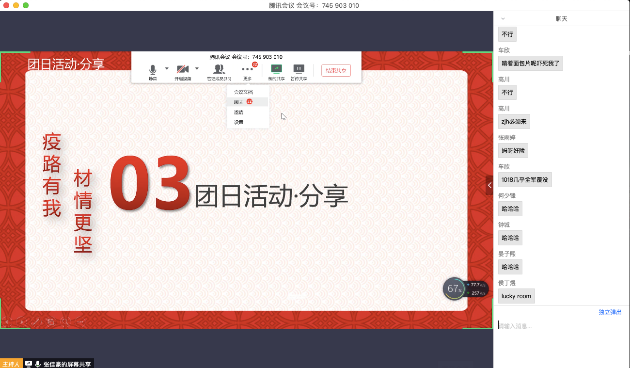
Task: Expand the microphone options arrow
Action: (x=167, y=68)
